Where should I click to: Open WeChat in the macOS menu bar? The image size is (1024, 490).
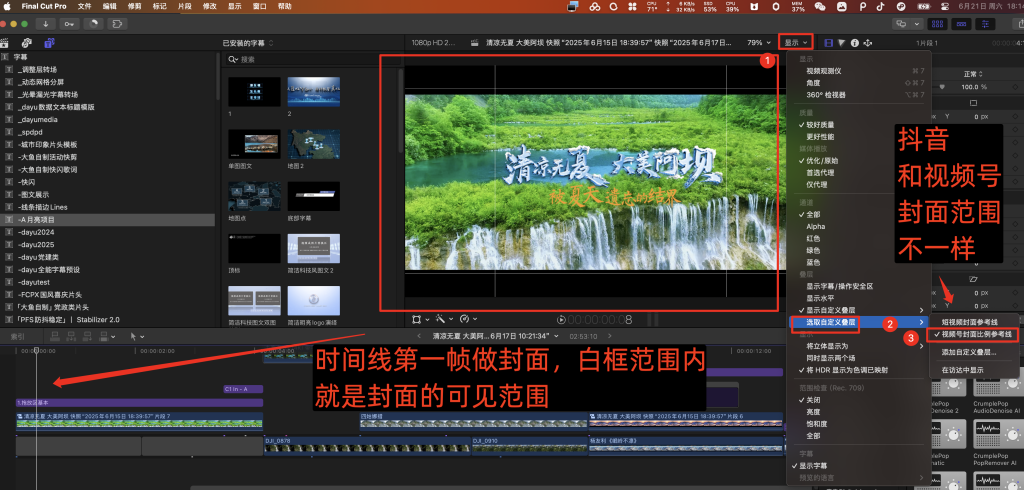[x=820, y=6]
